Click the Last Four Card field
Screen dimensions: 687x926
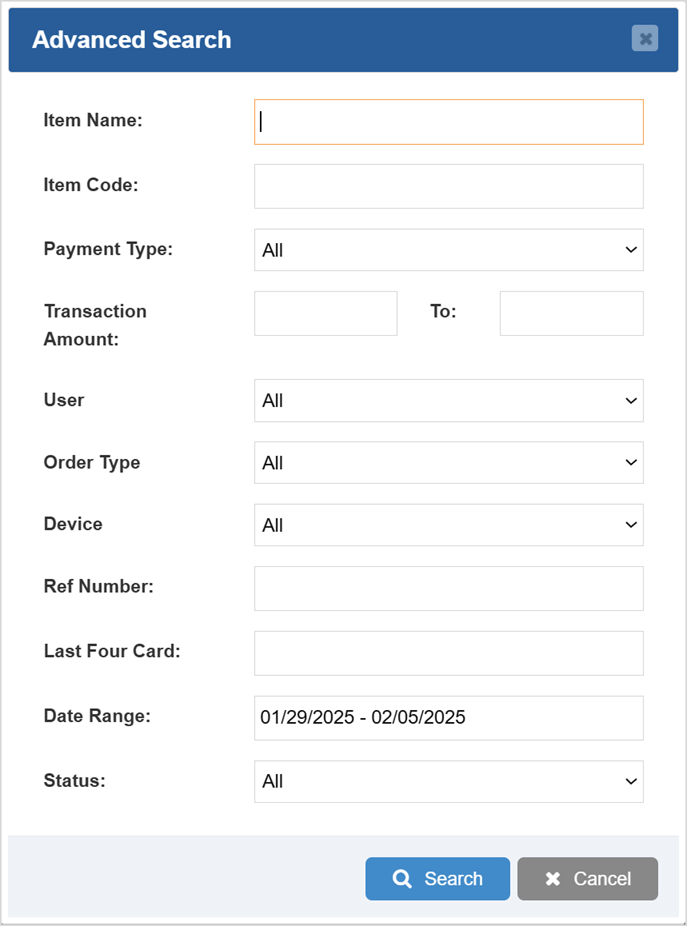click(x=448, y=652)
